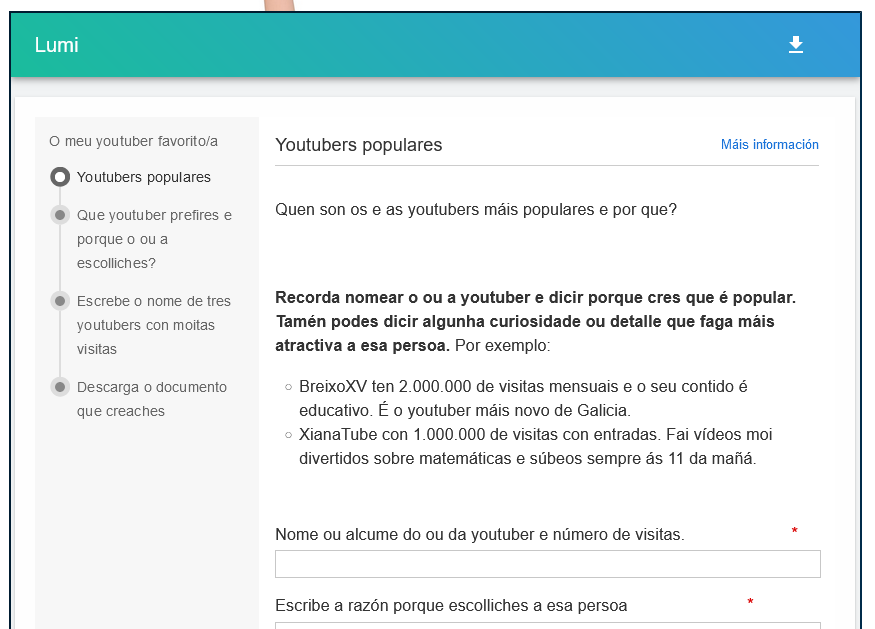Click the O meu youtuber favorito/a heading
This screenshot has width=875, height=629.
(132, 141)
